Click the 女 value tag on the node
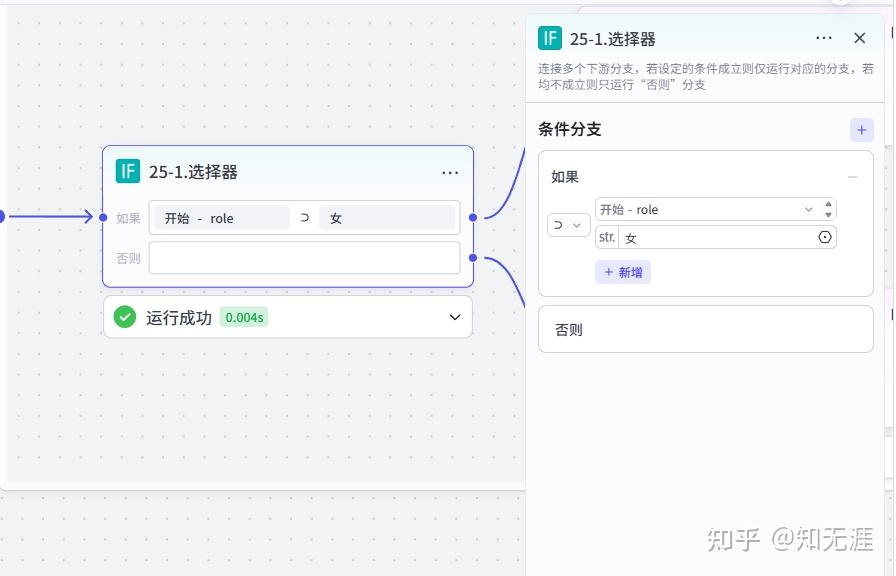The height and width of the screenshot is (576, 896). click(387, 218)
